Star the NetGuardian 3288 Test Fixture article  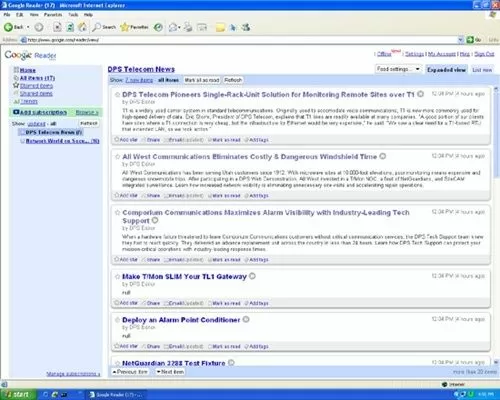click(x=117, y=363)
